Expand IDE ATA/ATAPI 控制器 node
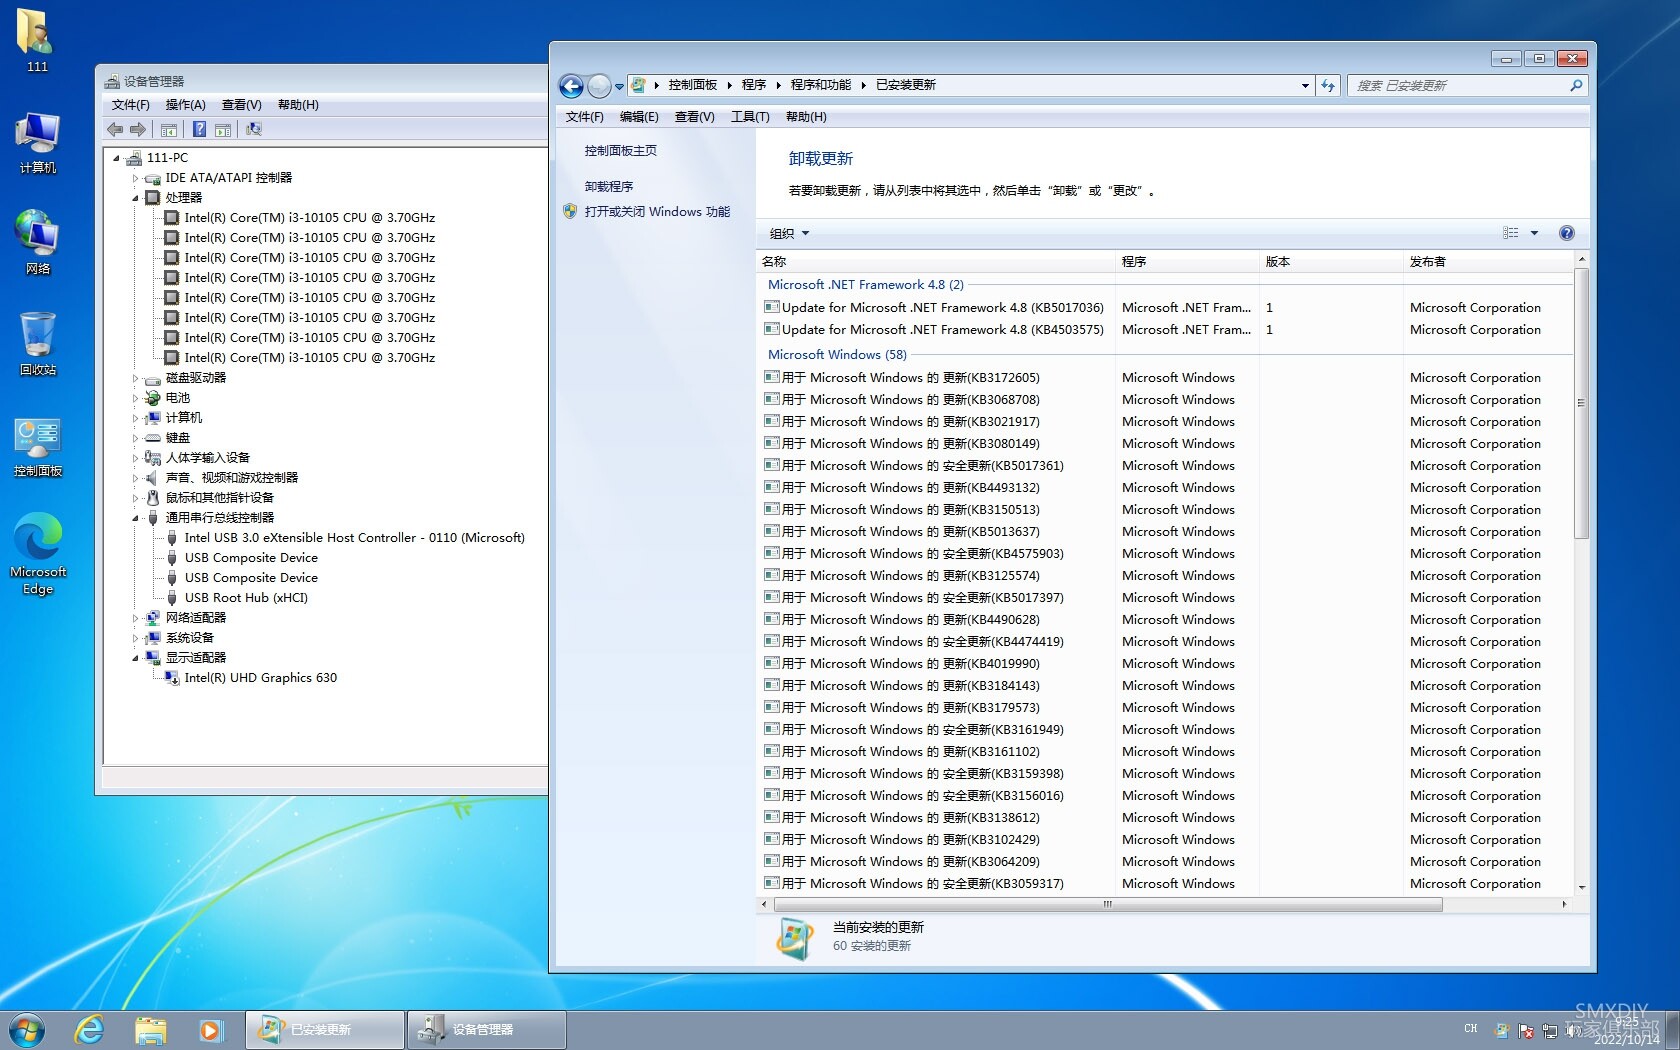This screenshot has width=1680, height=1050. click(x=135, y=178)
